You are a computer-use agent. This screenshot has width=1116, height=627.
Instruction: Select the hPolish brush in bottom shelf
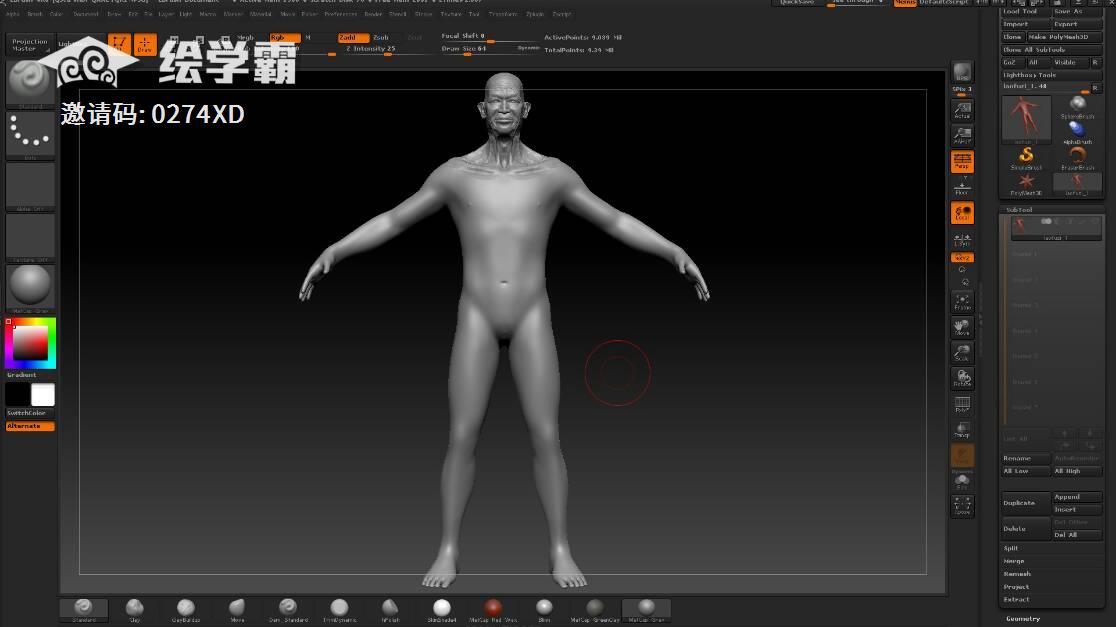[390, 609]
